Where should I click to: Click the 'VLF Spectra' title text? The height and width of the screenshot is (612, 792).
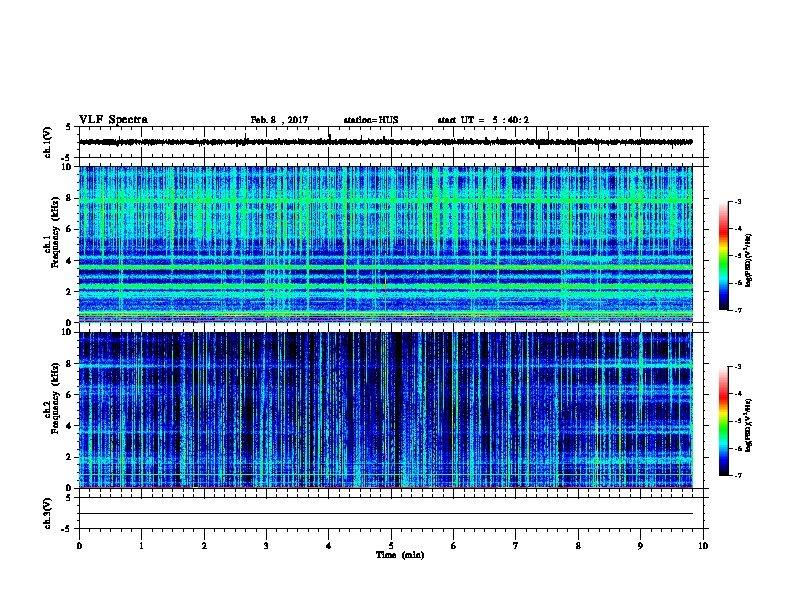click(113, 120)
